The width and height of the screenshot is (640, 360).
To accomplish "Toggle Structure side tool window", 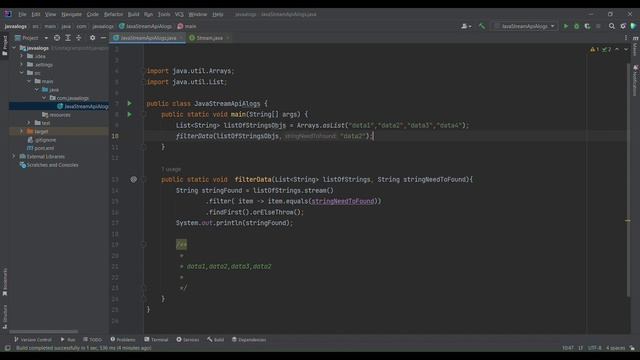I will pyautogui.click(x=5, y=316).
